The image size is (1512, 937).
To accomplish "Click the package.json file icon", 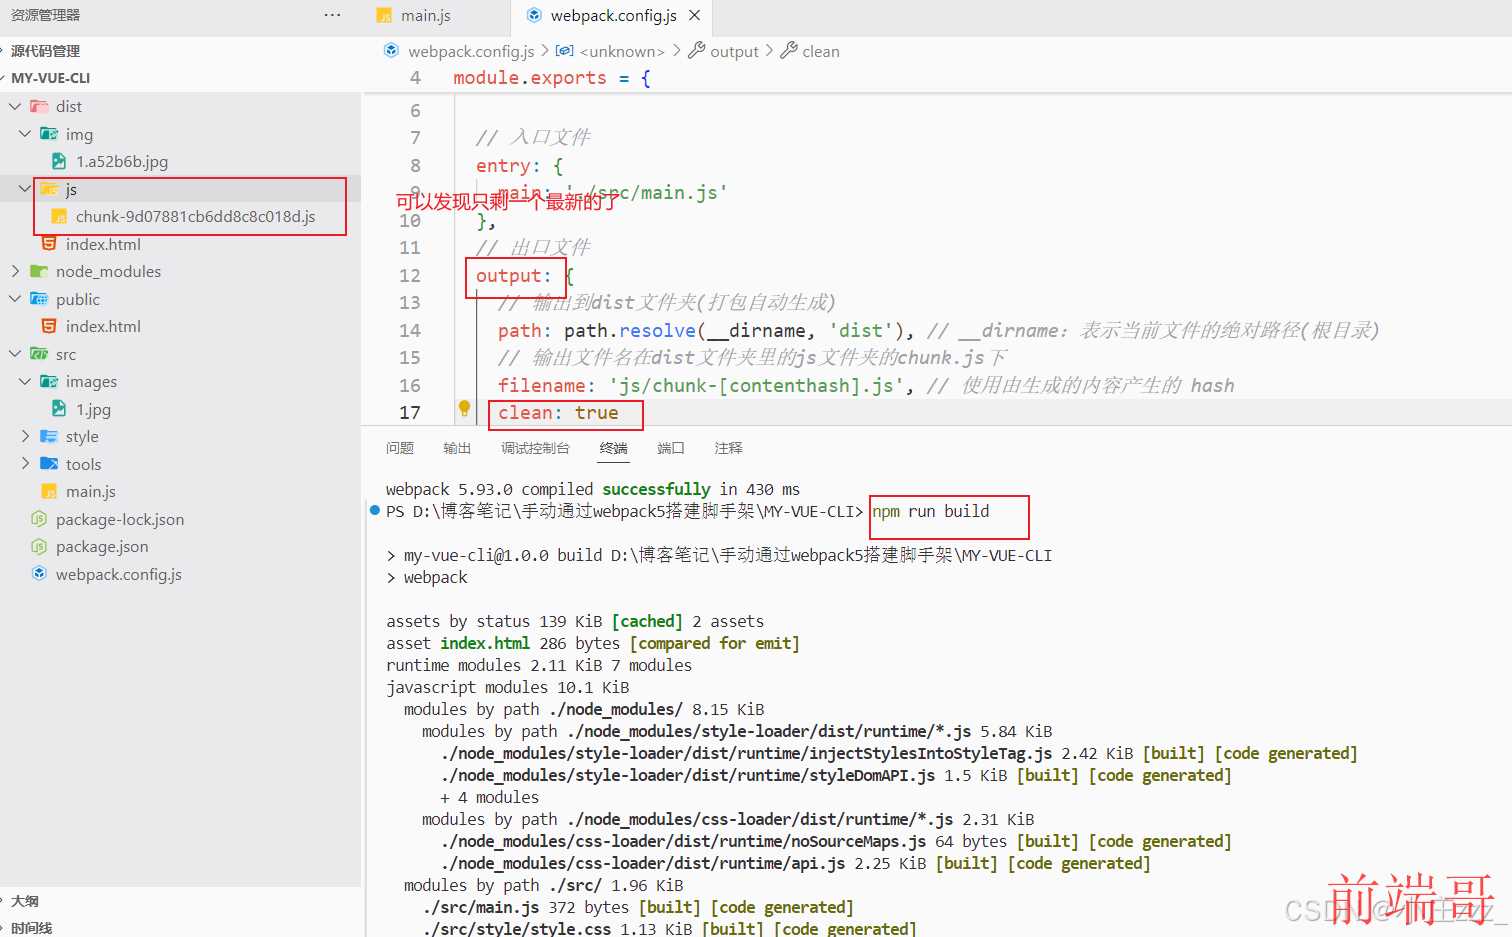I will [39, 546].
